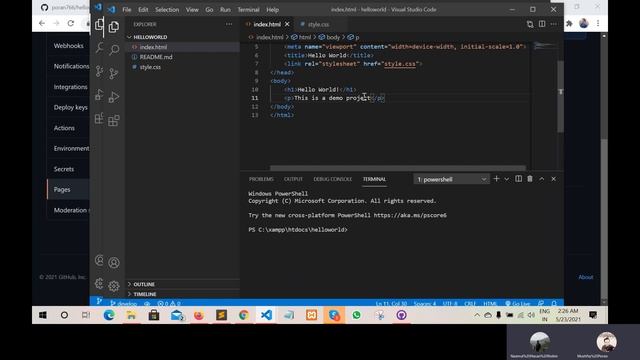This screenshot has height=360, width=640.
Task: Create a new terminal with the plus icon
Action: [496, 179]
